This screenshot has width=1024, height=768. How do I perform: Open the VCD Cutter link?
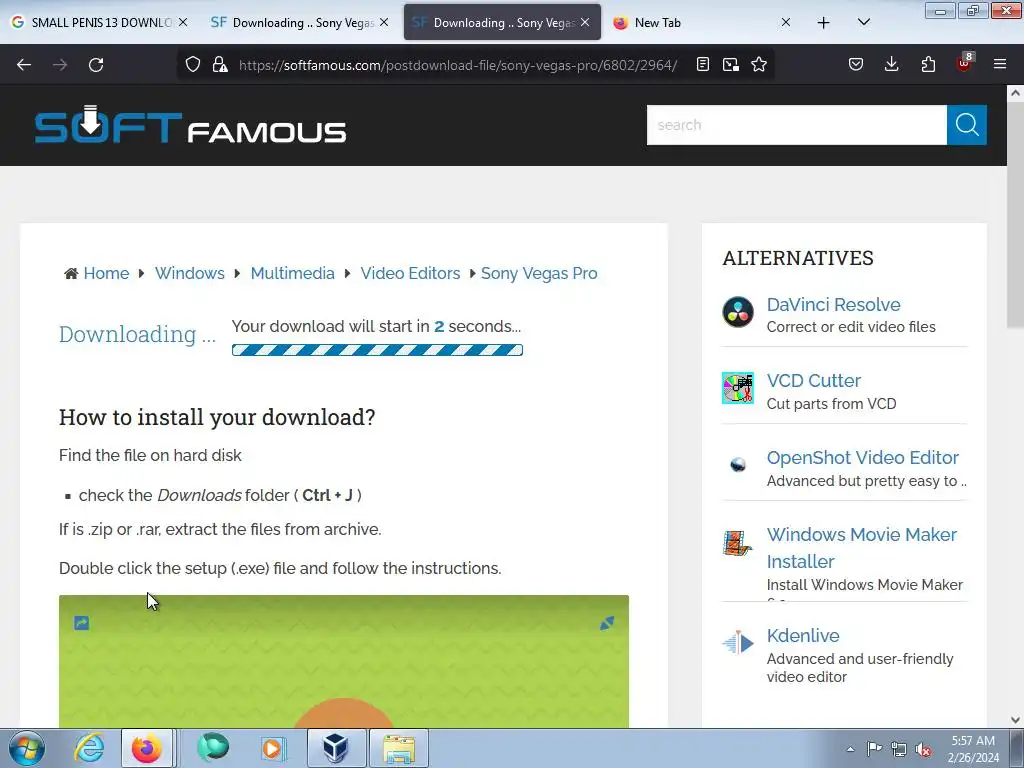pyautogui.click(x=813, y=381)
